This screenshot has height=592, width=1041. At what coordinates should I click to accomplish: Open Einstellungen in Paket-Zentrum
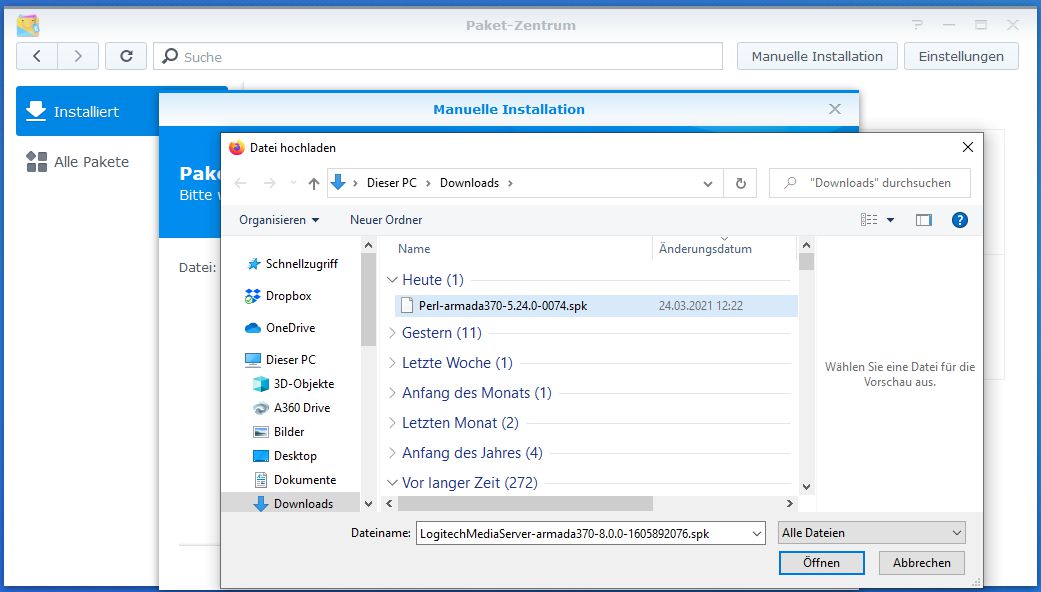[x=961, y=56]
